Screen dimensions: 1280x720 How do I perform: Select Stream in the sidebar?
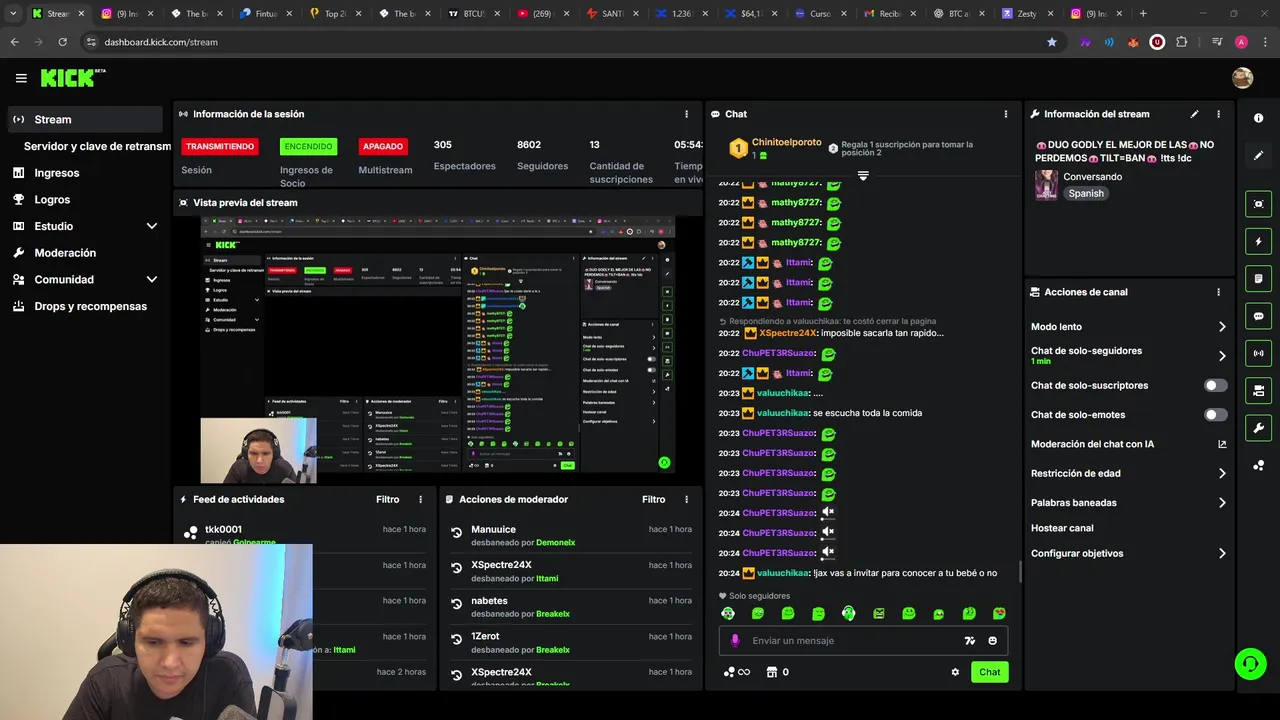[x=85, y=119]
